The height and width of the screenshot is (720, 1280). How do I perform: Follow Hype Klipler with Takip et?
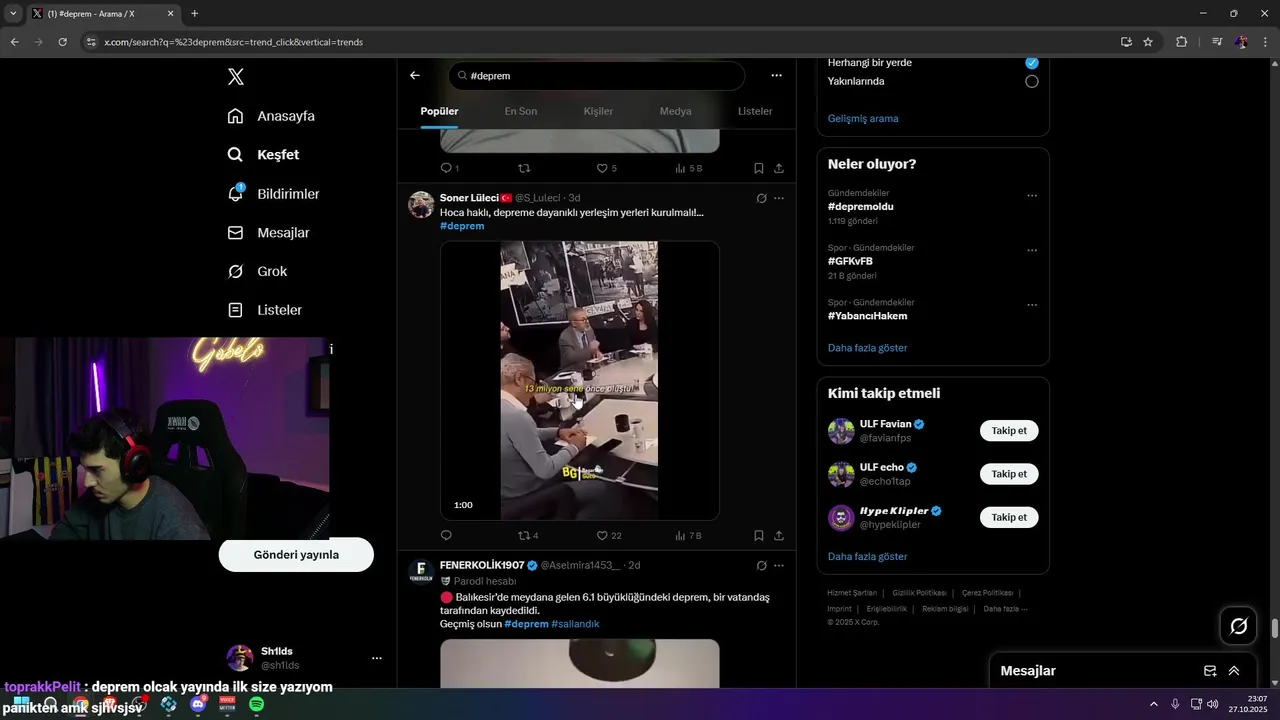point(1009,517)
